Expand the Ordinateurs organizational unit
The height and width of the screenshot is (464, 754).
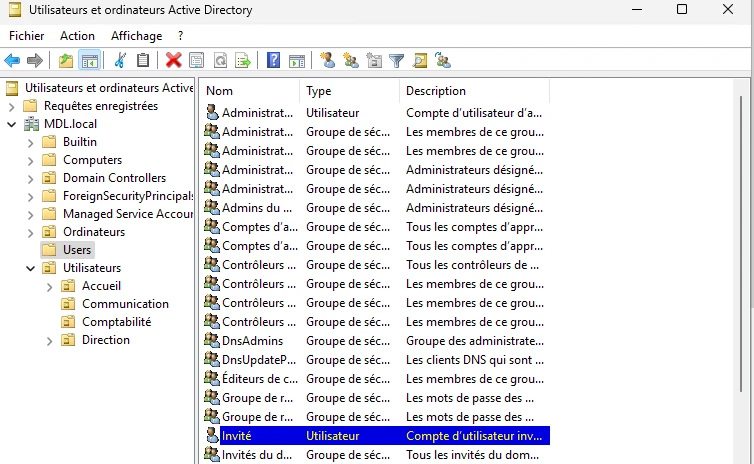[30, 233]
